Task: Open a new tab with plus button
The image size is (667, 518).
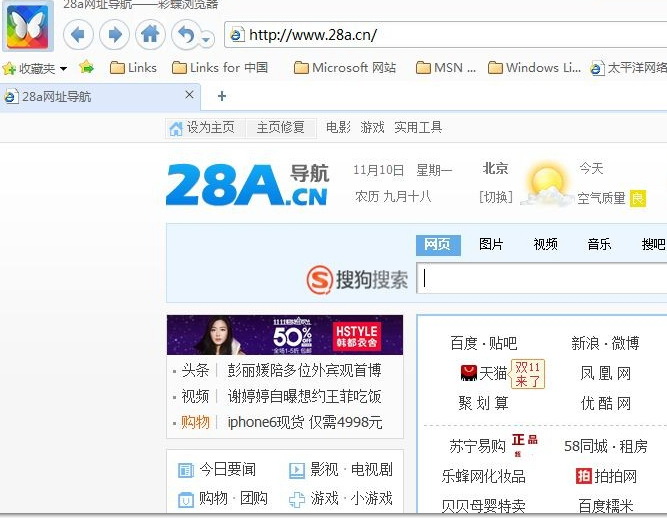Action: 222,96
